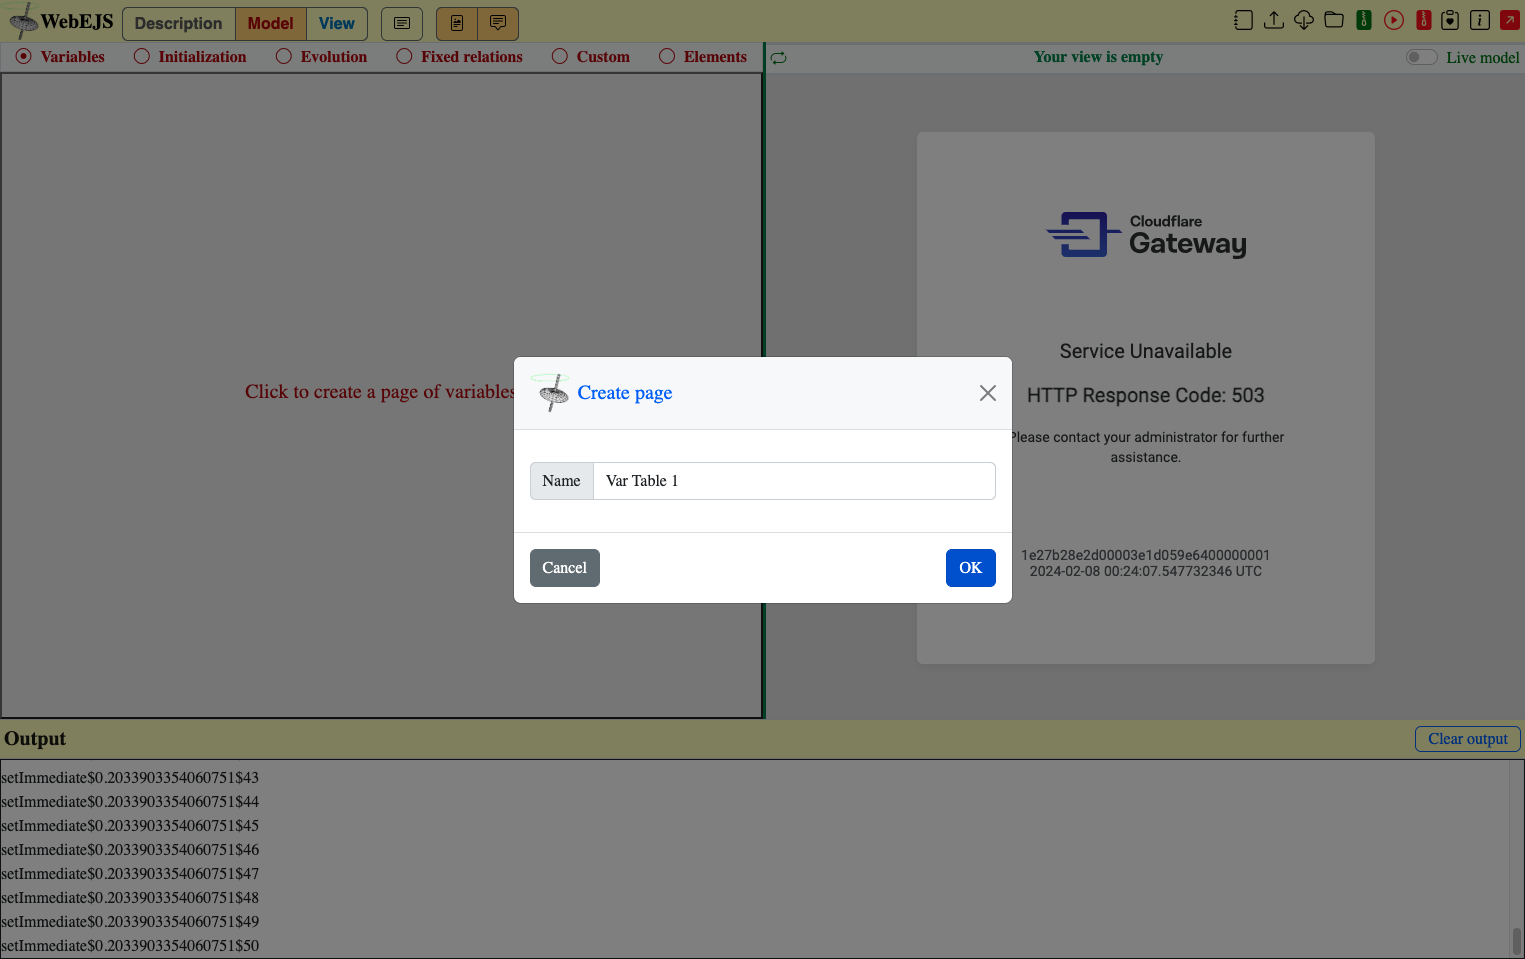Switch to the View tab
1525x959 pixels.
(337, 23)
